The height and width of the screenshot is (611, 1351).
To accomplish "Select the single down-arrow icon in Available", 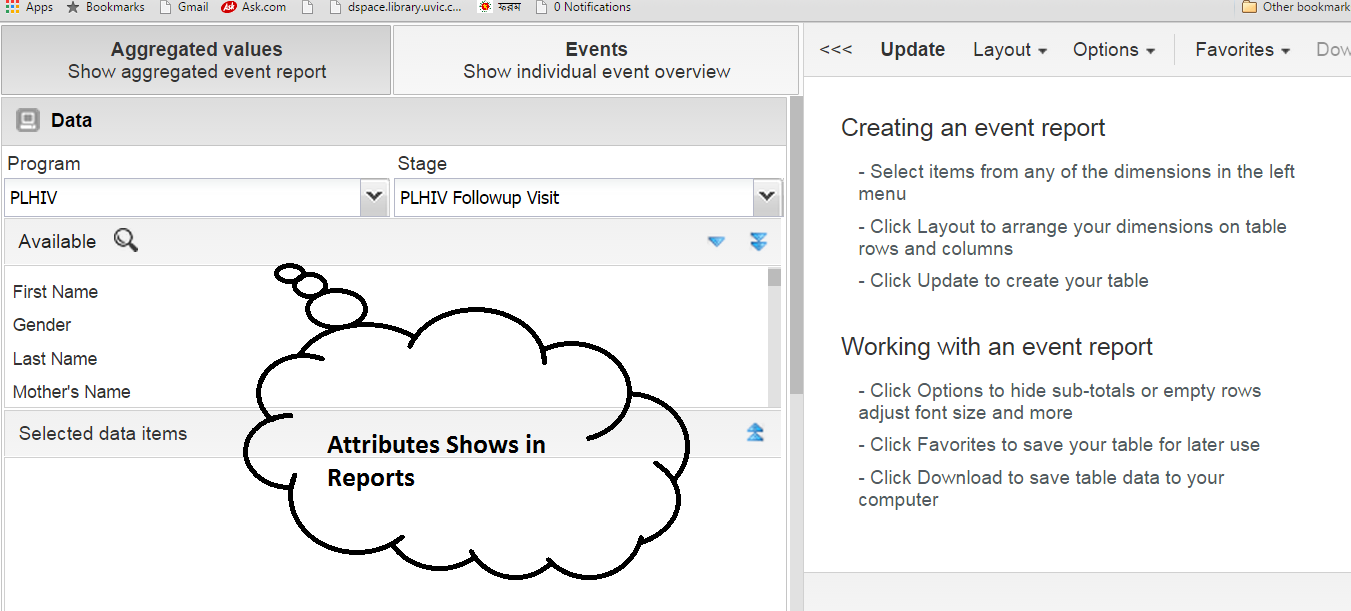I will point(716,241).
